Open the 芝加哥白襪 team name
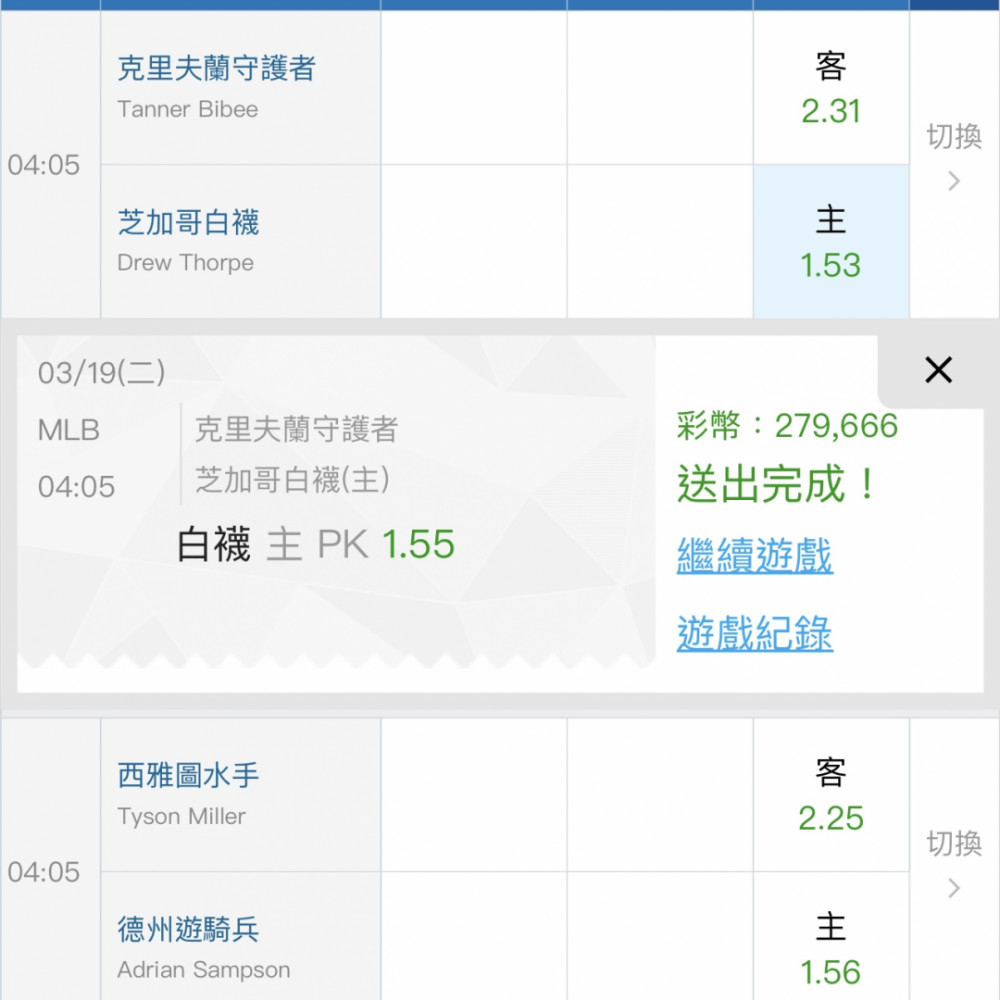Image resolution: width=1000 pixels, height=1000 pixels. (188, 223)
